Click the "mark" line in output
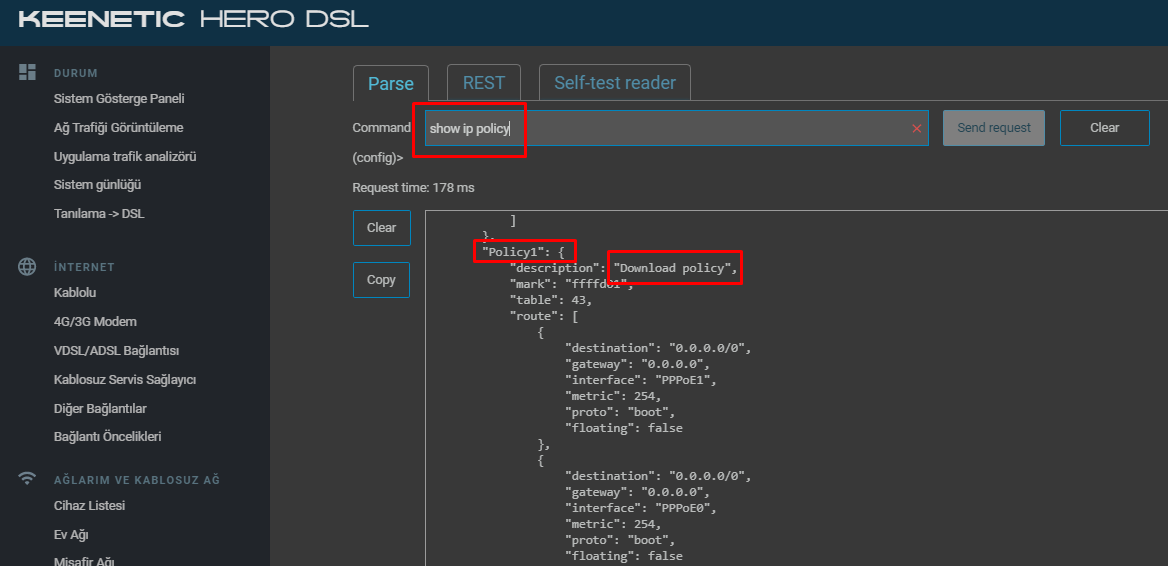 (x=571, y=284)
